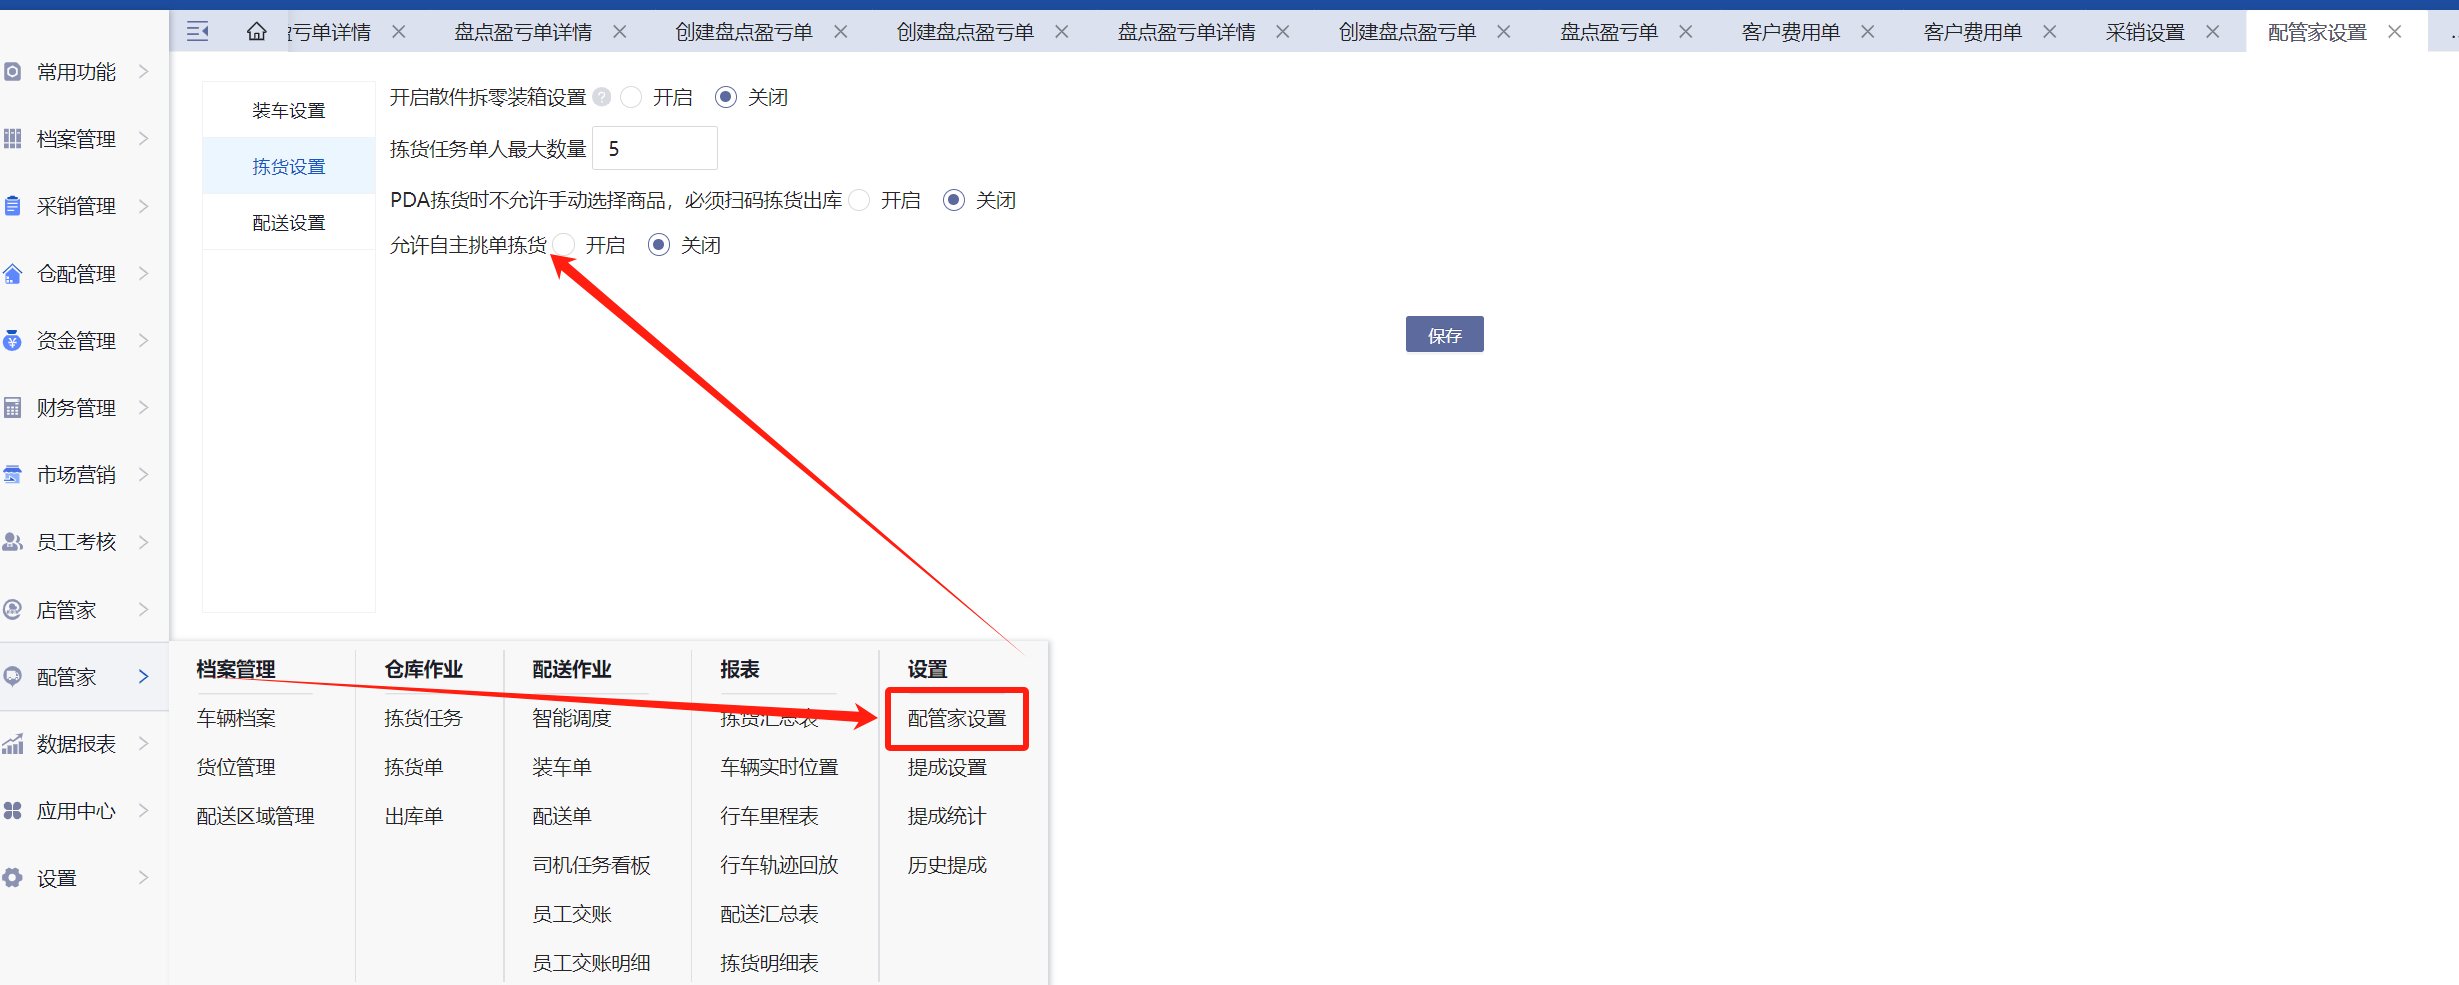Click the 数据报表 chart icon in sidebar
Screen dimensions: 2459x985
13,744
